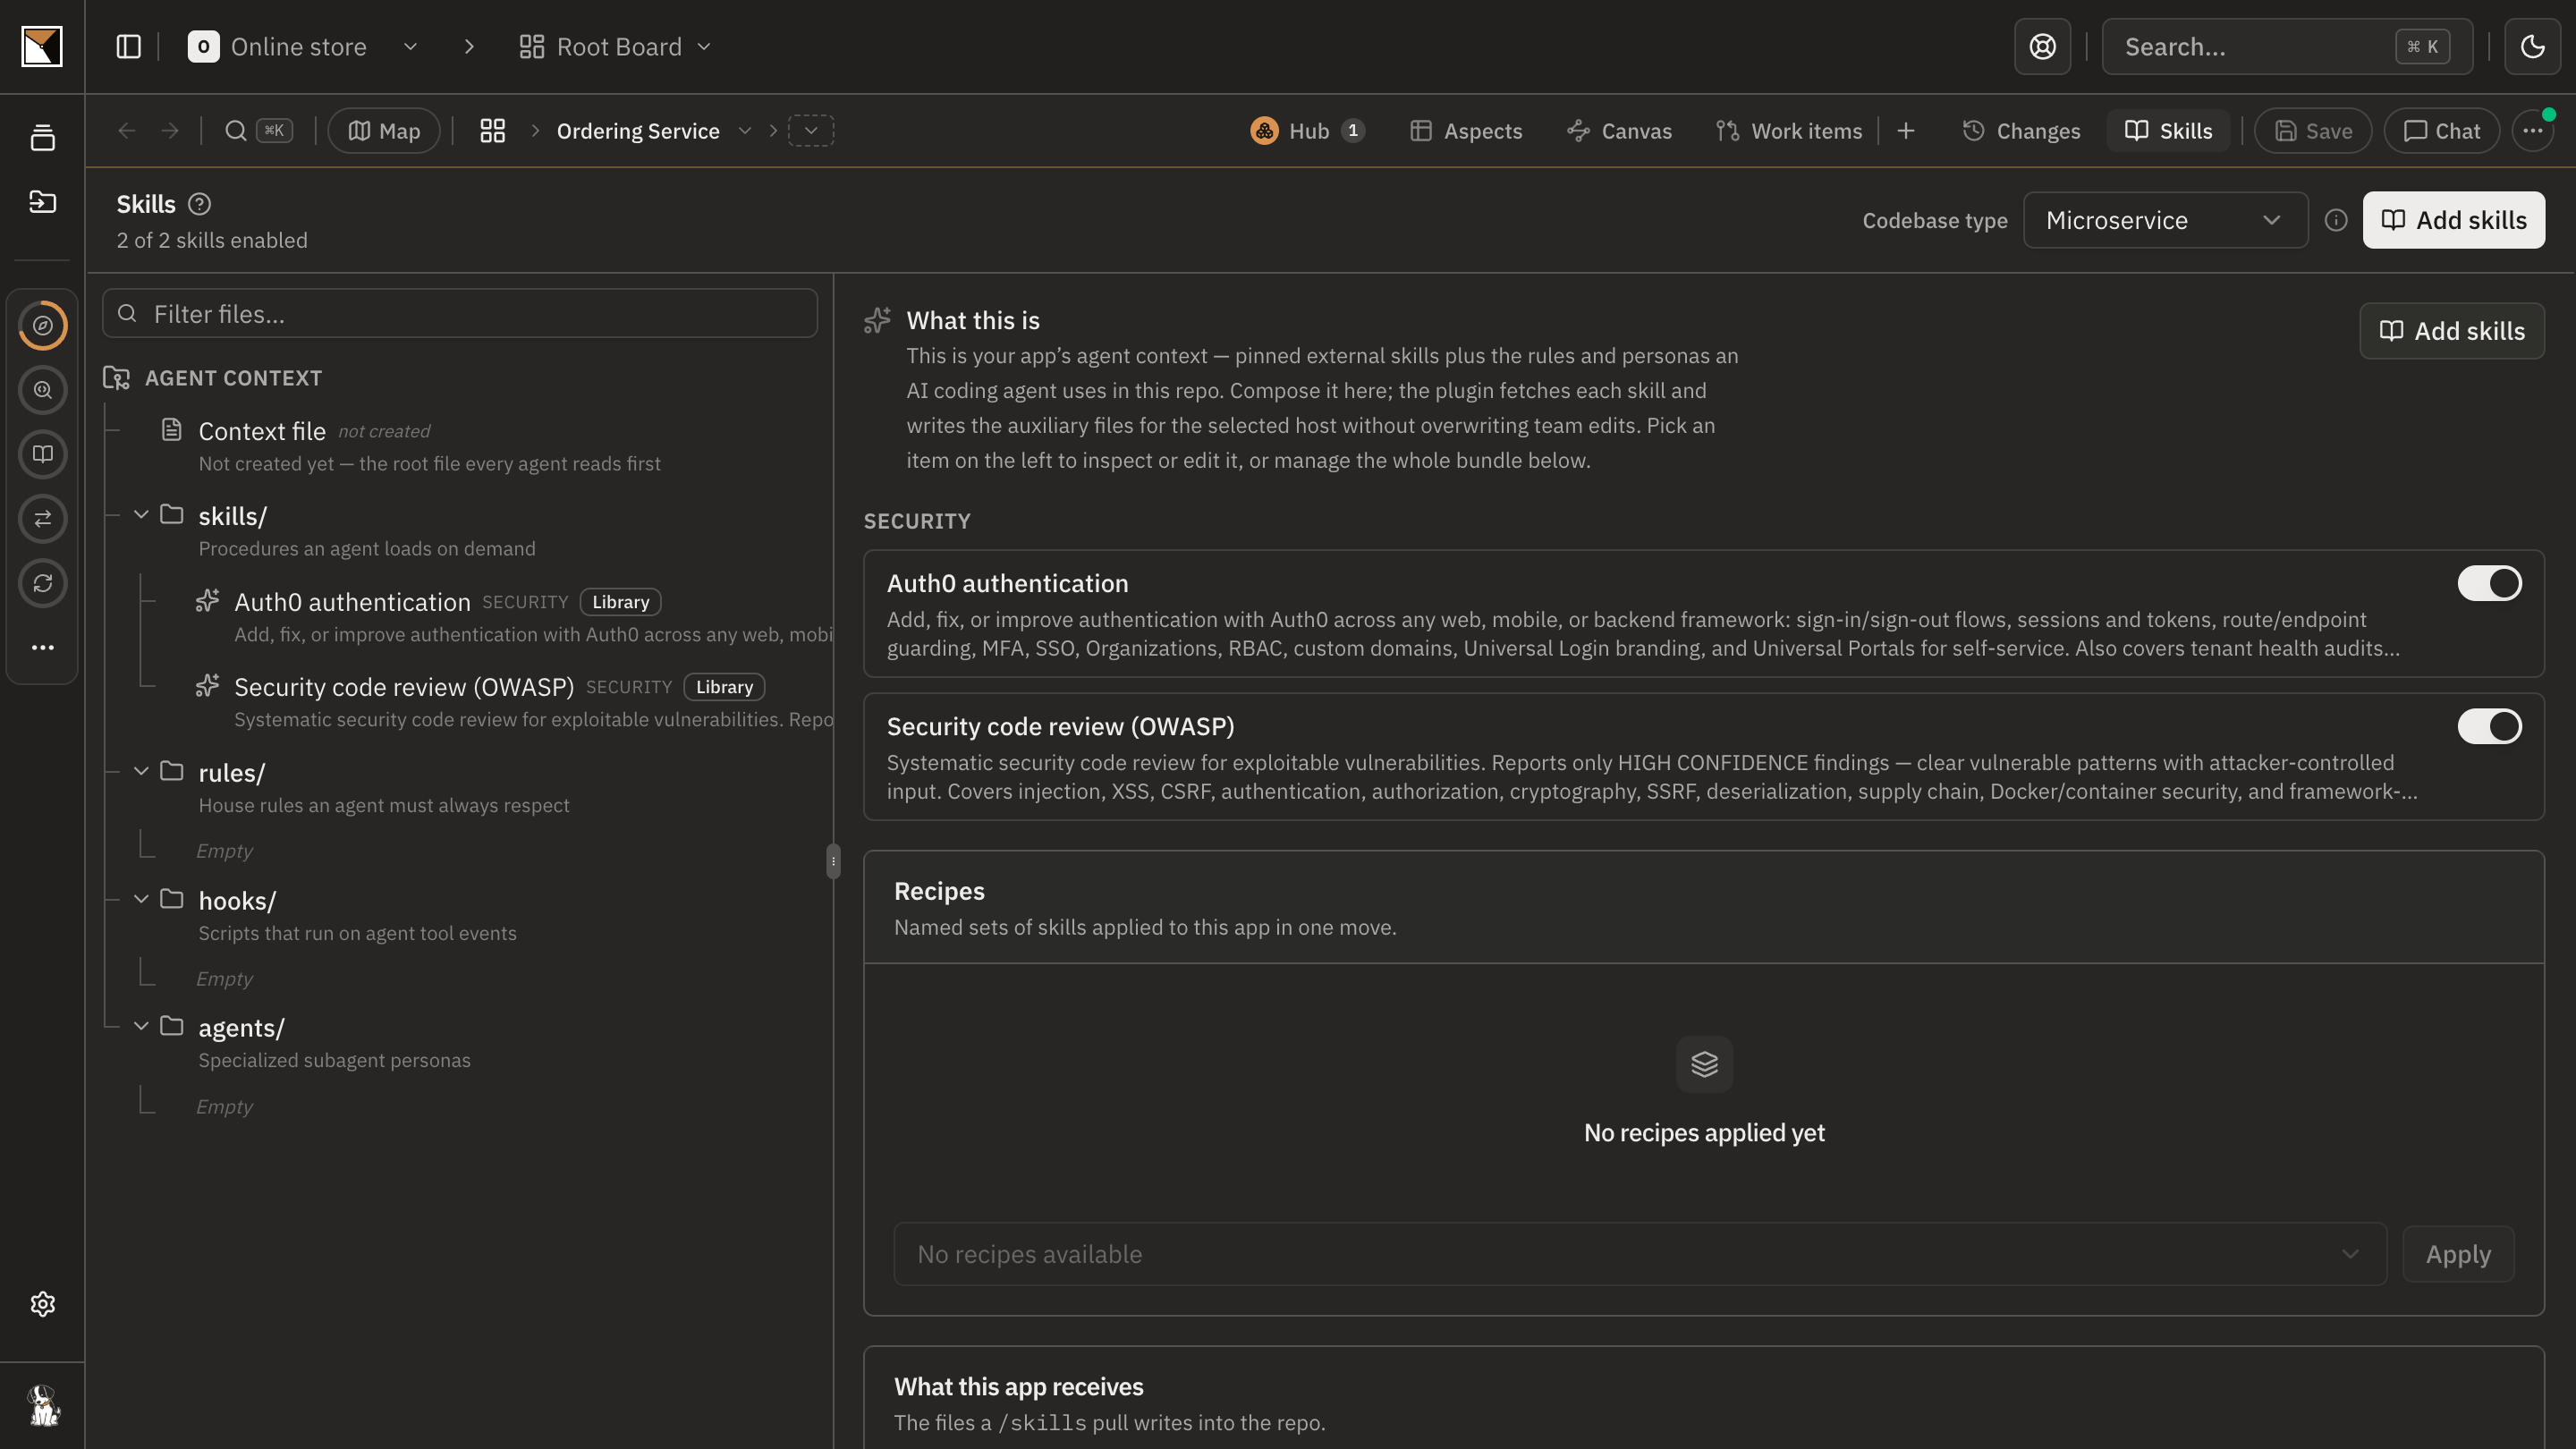The width and height of the screenshot is (2576, 1449).
Task: Click the Map button
Action: [383, 131]
